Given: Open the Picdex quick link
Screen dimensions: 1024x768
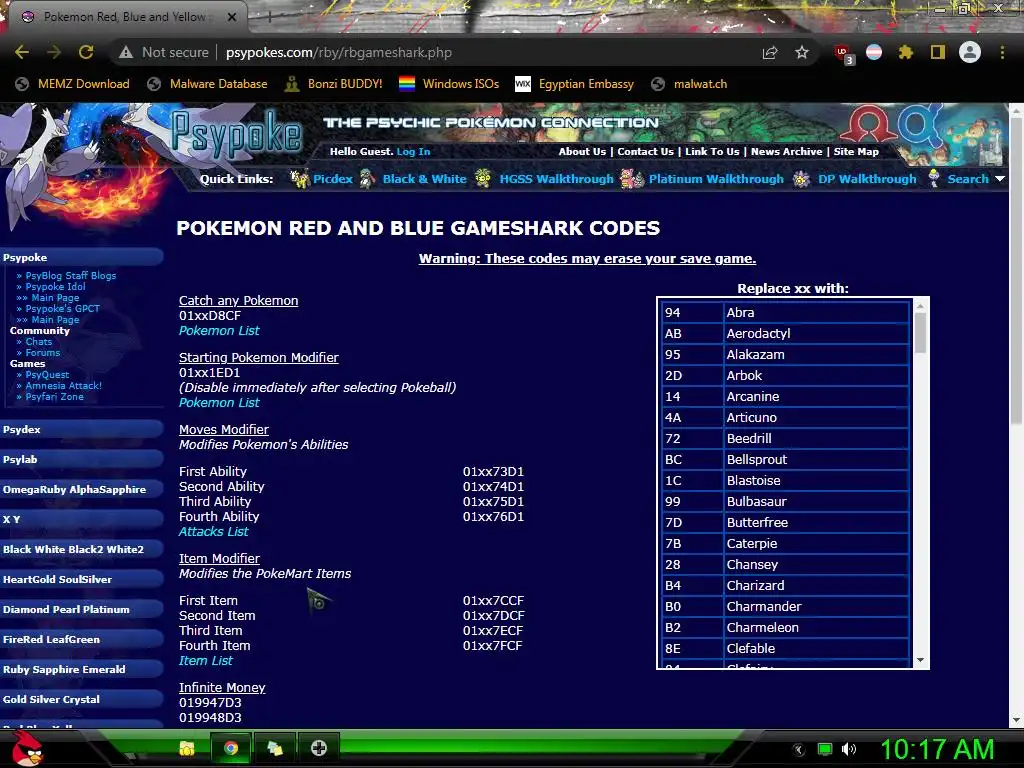Looking at the screenshot, I should (x=332, y=179).
